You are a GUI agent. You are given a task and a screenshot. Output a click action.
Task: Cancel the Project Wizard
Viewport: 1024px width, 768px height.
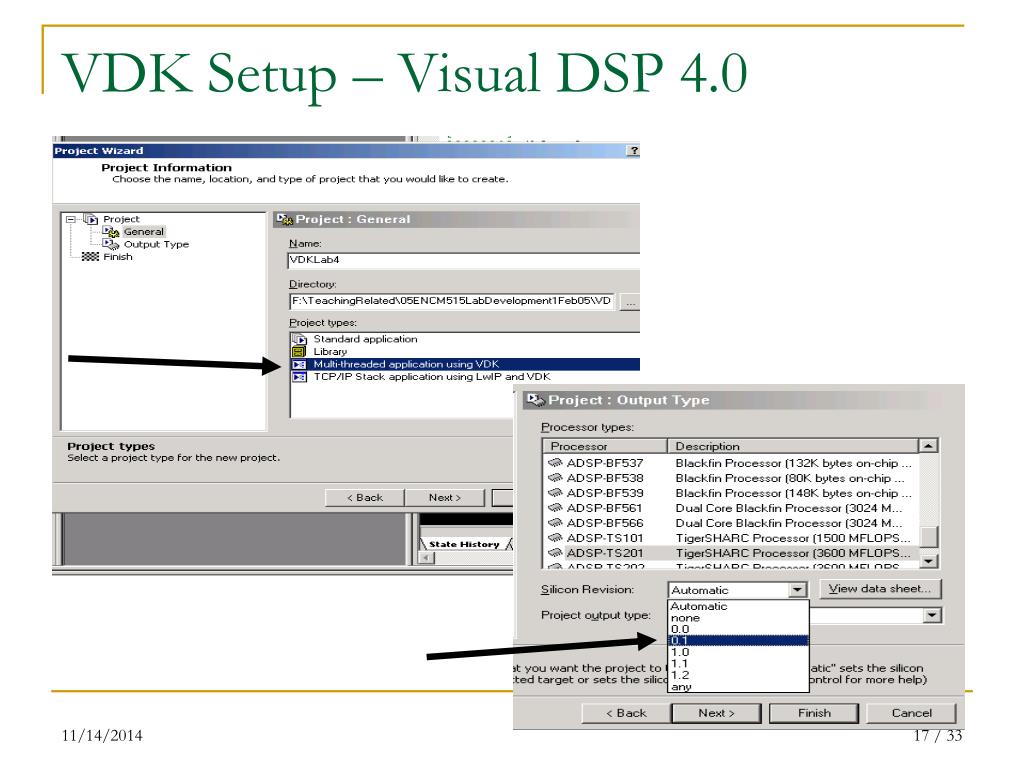pos(912,713)
